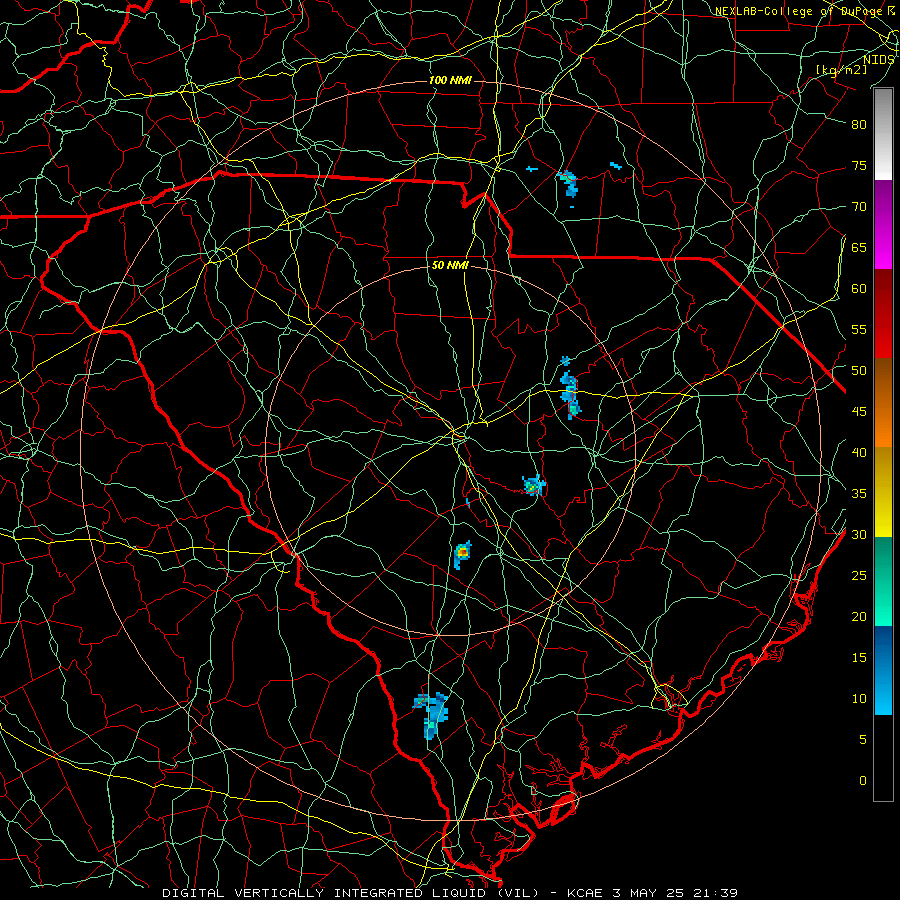Image resolution: width=900 pixels, height=900 pixels.
Task: Click the legend value 0
Action: (863, 781)
